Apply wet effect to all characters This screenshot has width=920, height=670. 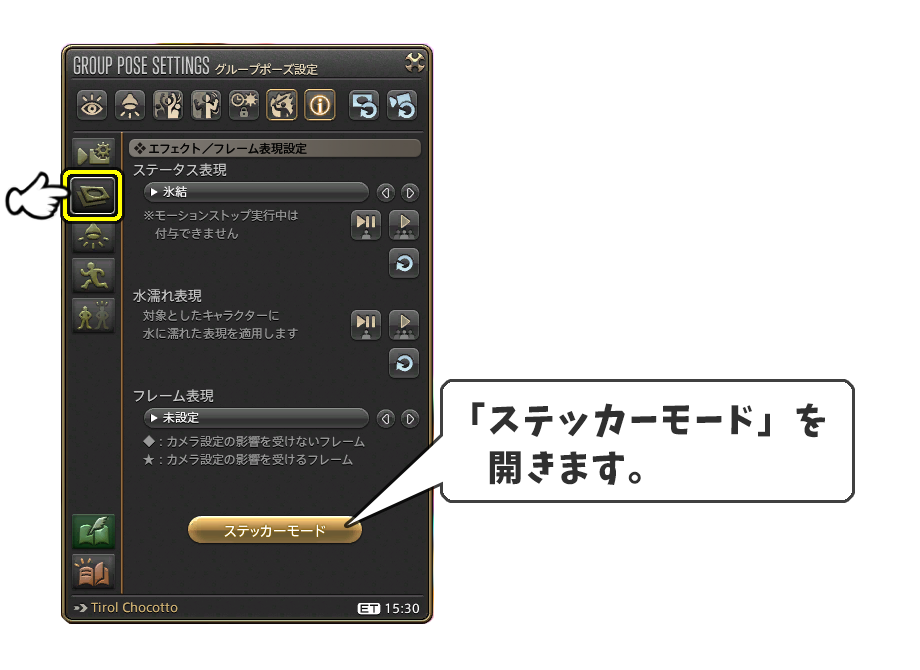tap(404, 324)
